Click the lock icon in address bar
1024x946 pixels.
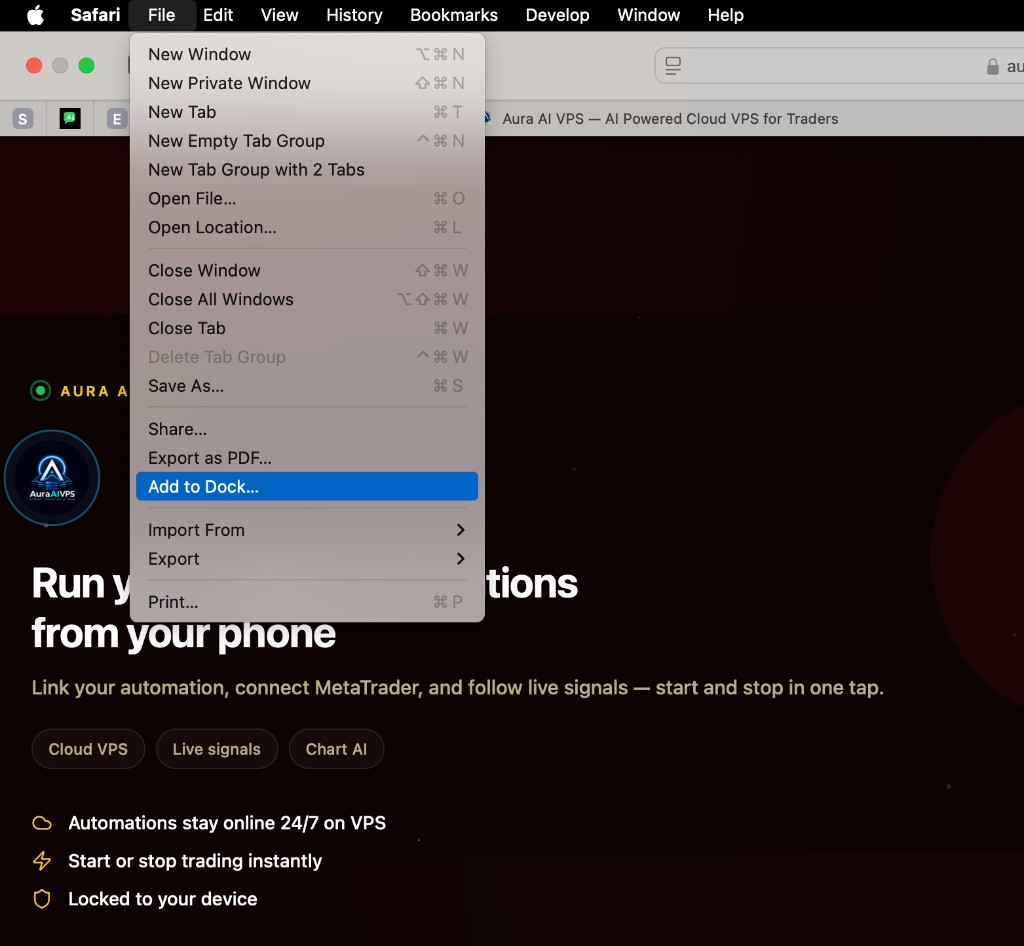(x=992, y=66)
